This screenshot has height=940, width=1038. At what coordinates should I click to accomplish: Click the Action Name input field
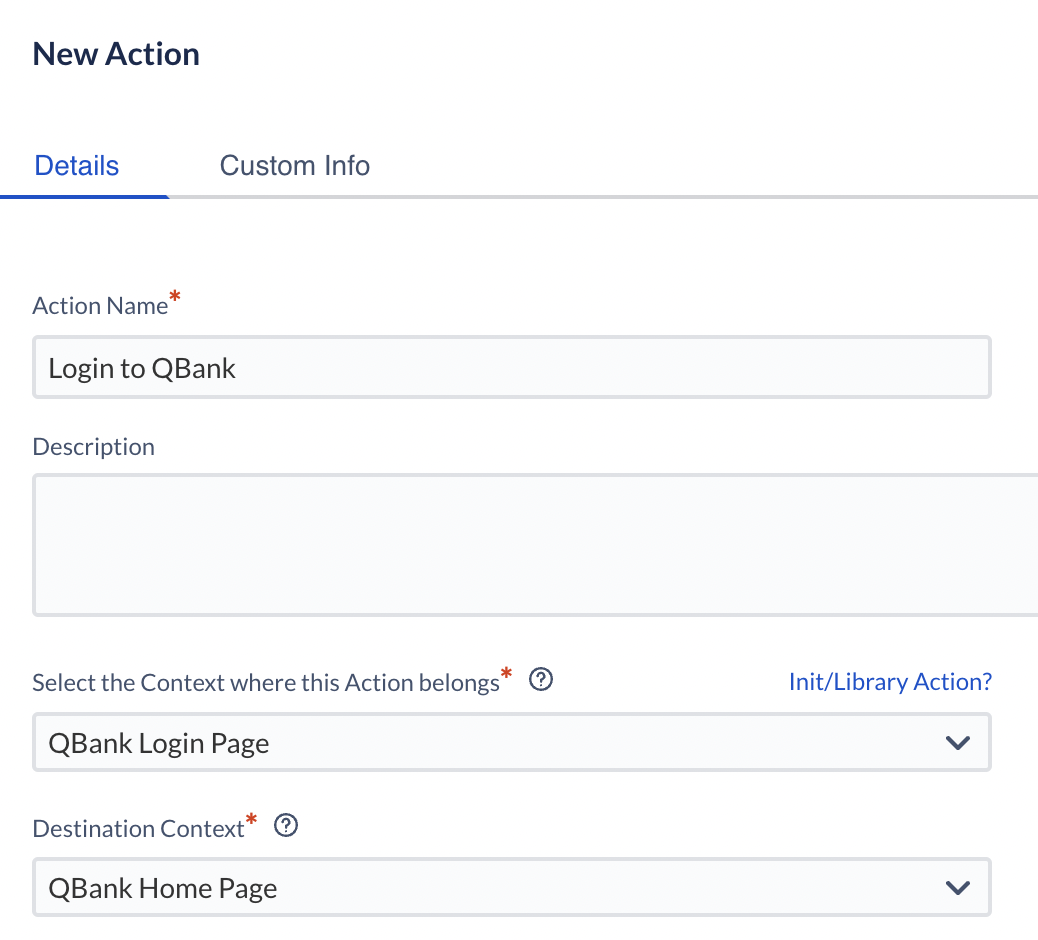click(x=512, y=367)
